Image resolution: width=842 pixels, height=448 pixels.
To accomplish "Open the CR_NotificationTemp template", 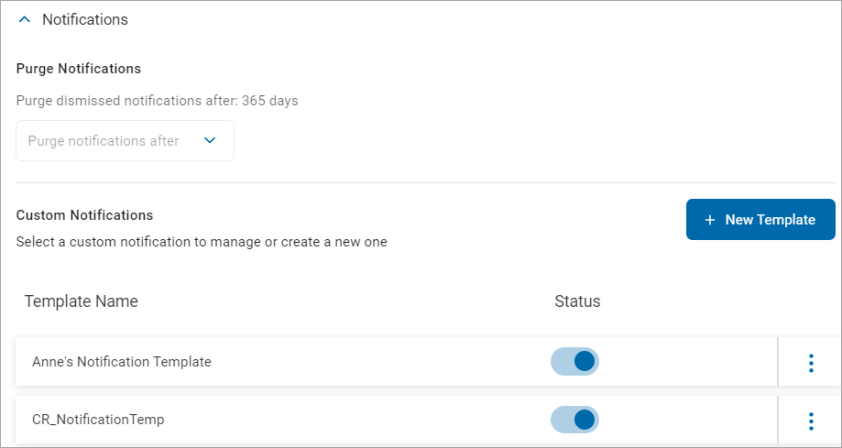I will pos(98,420).
